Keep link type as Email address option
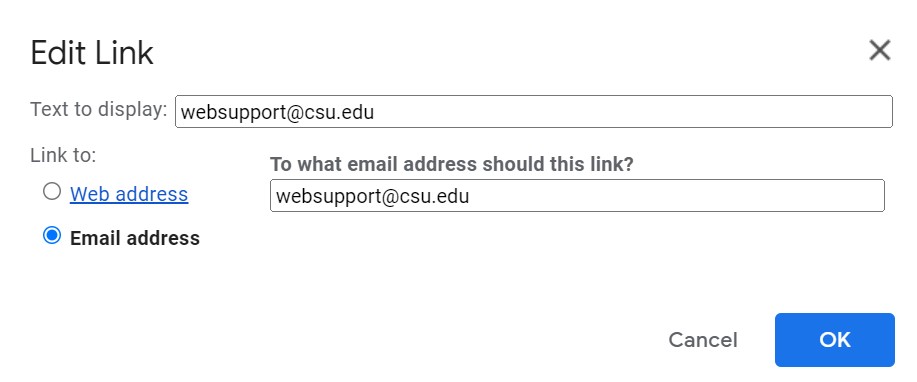This screenshot has height=382, width=917. point(52,236)
